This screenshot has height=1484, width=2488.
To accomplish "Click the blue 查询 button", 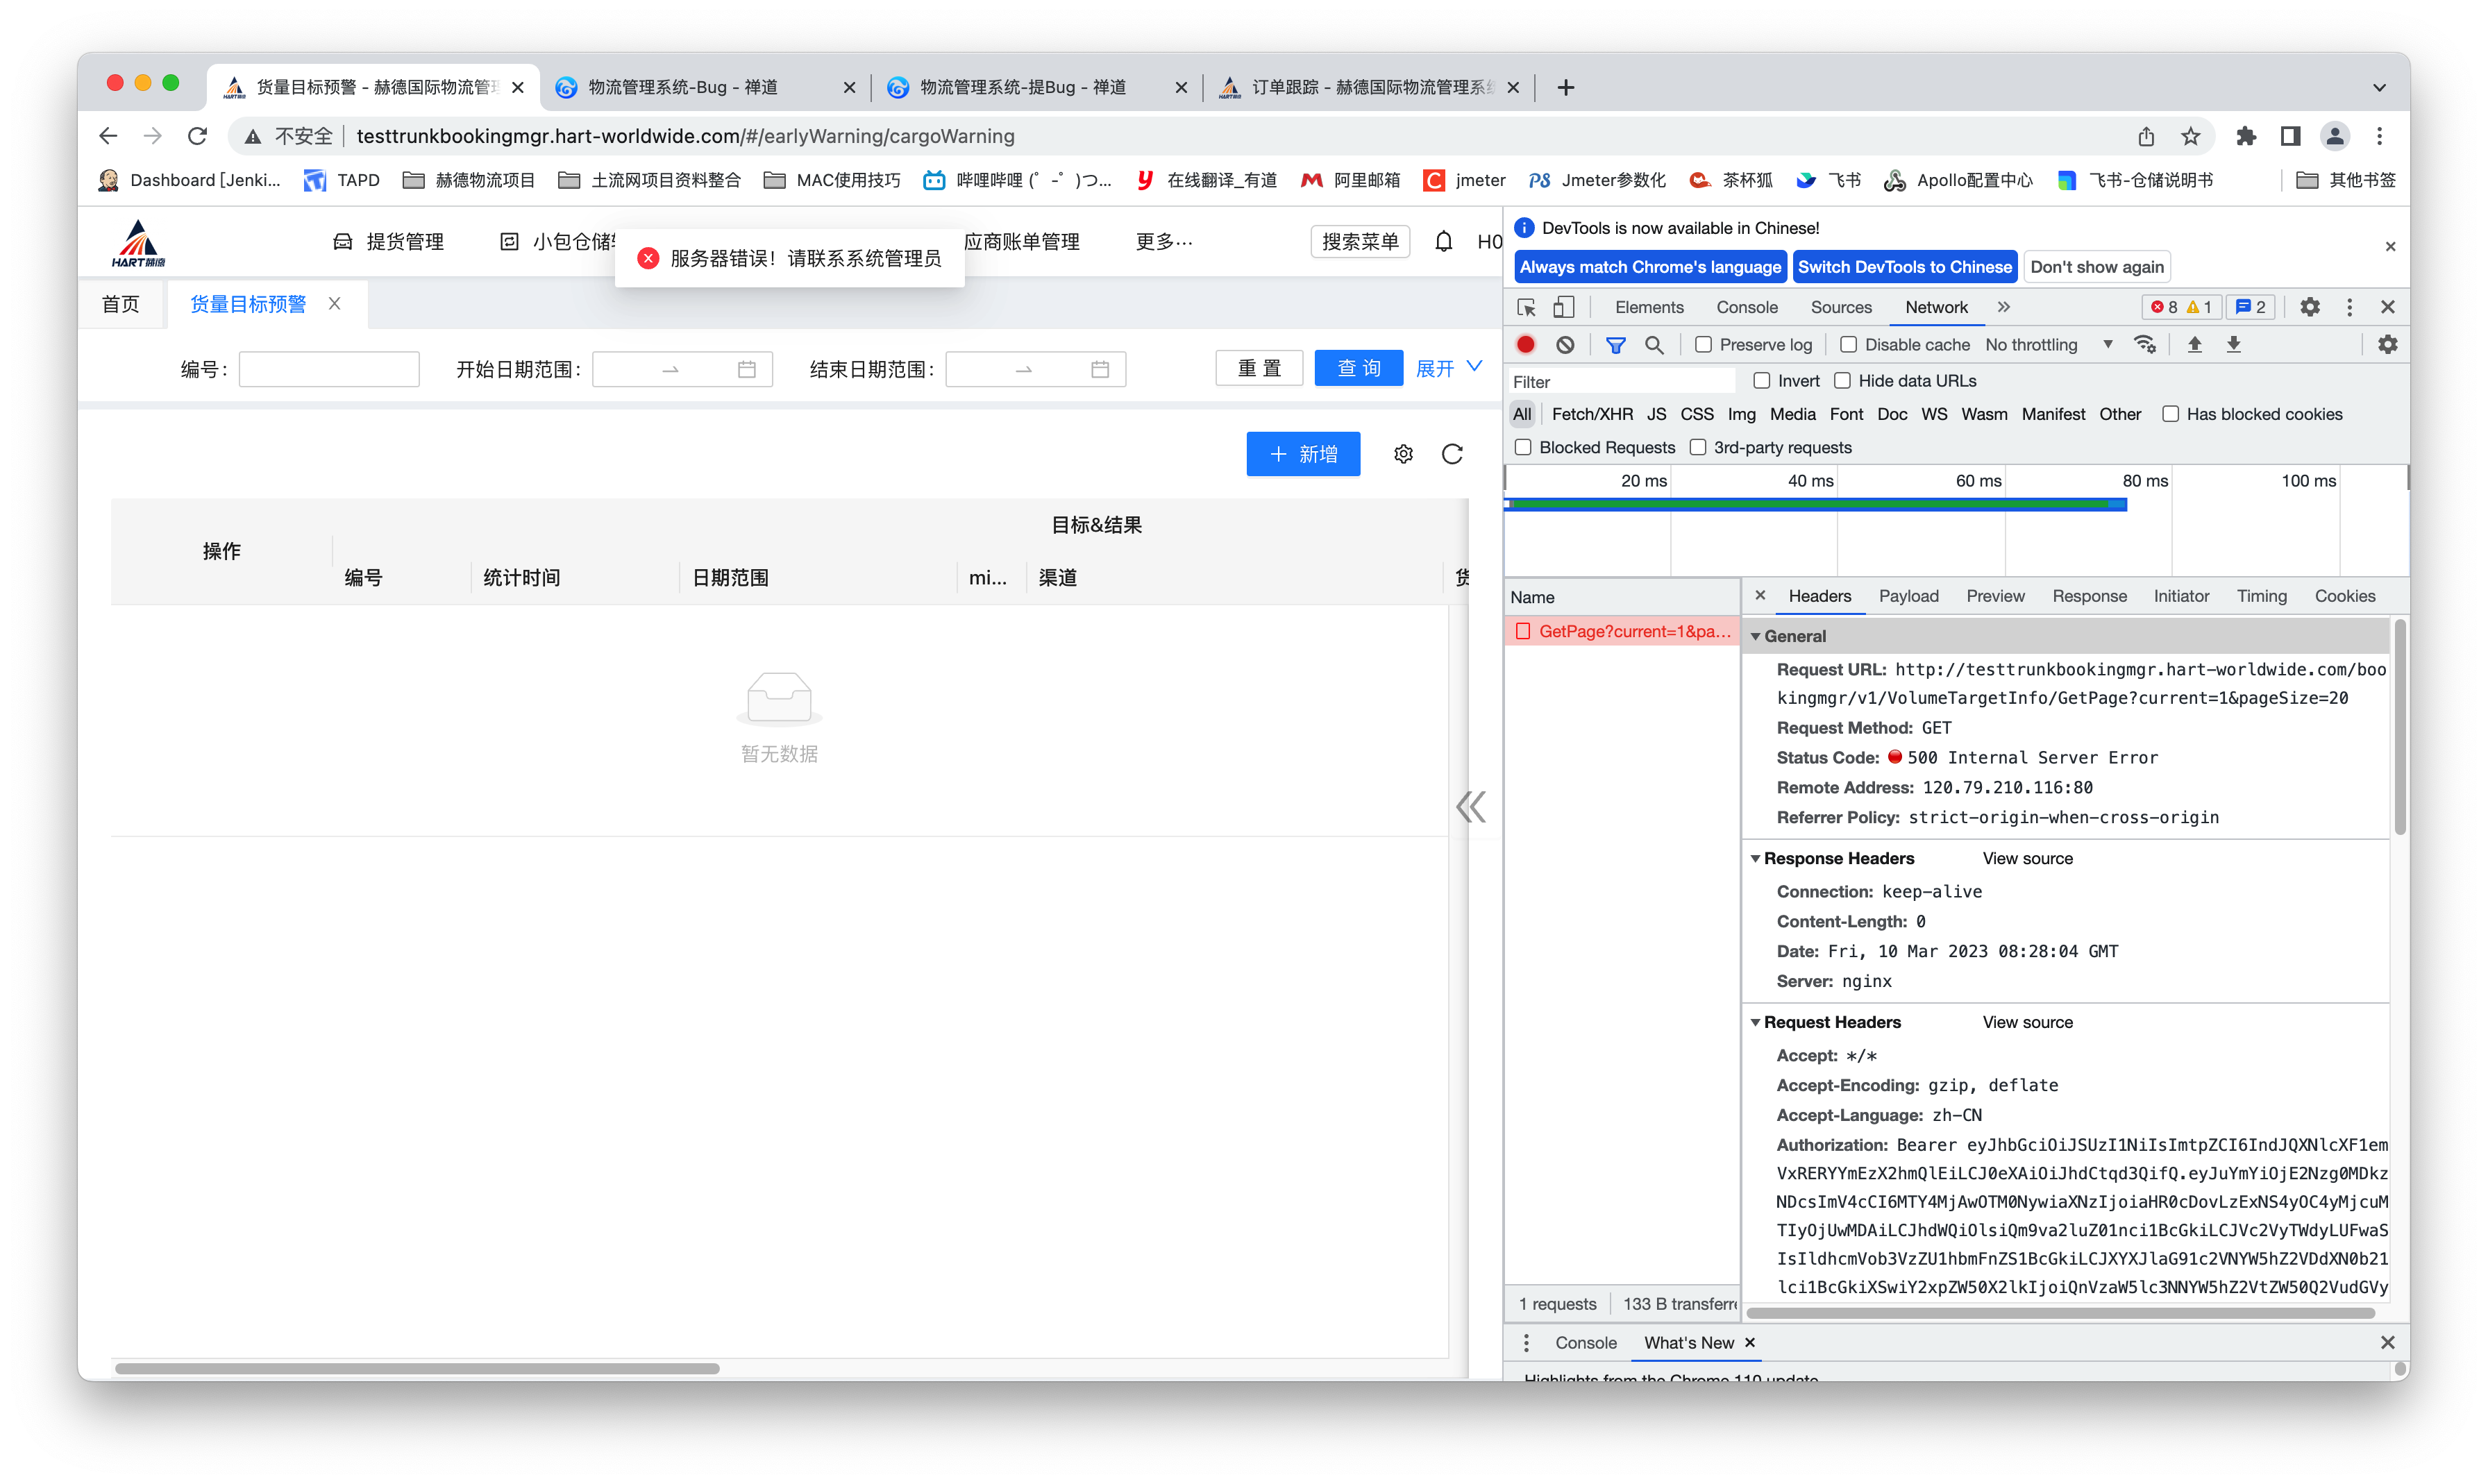I will pyautogui.click(x=1358, y=368).
